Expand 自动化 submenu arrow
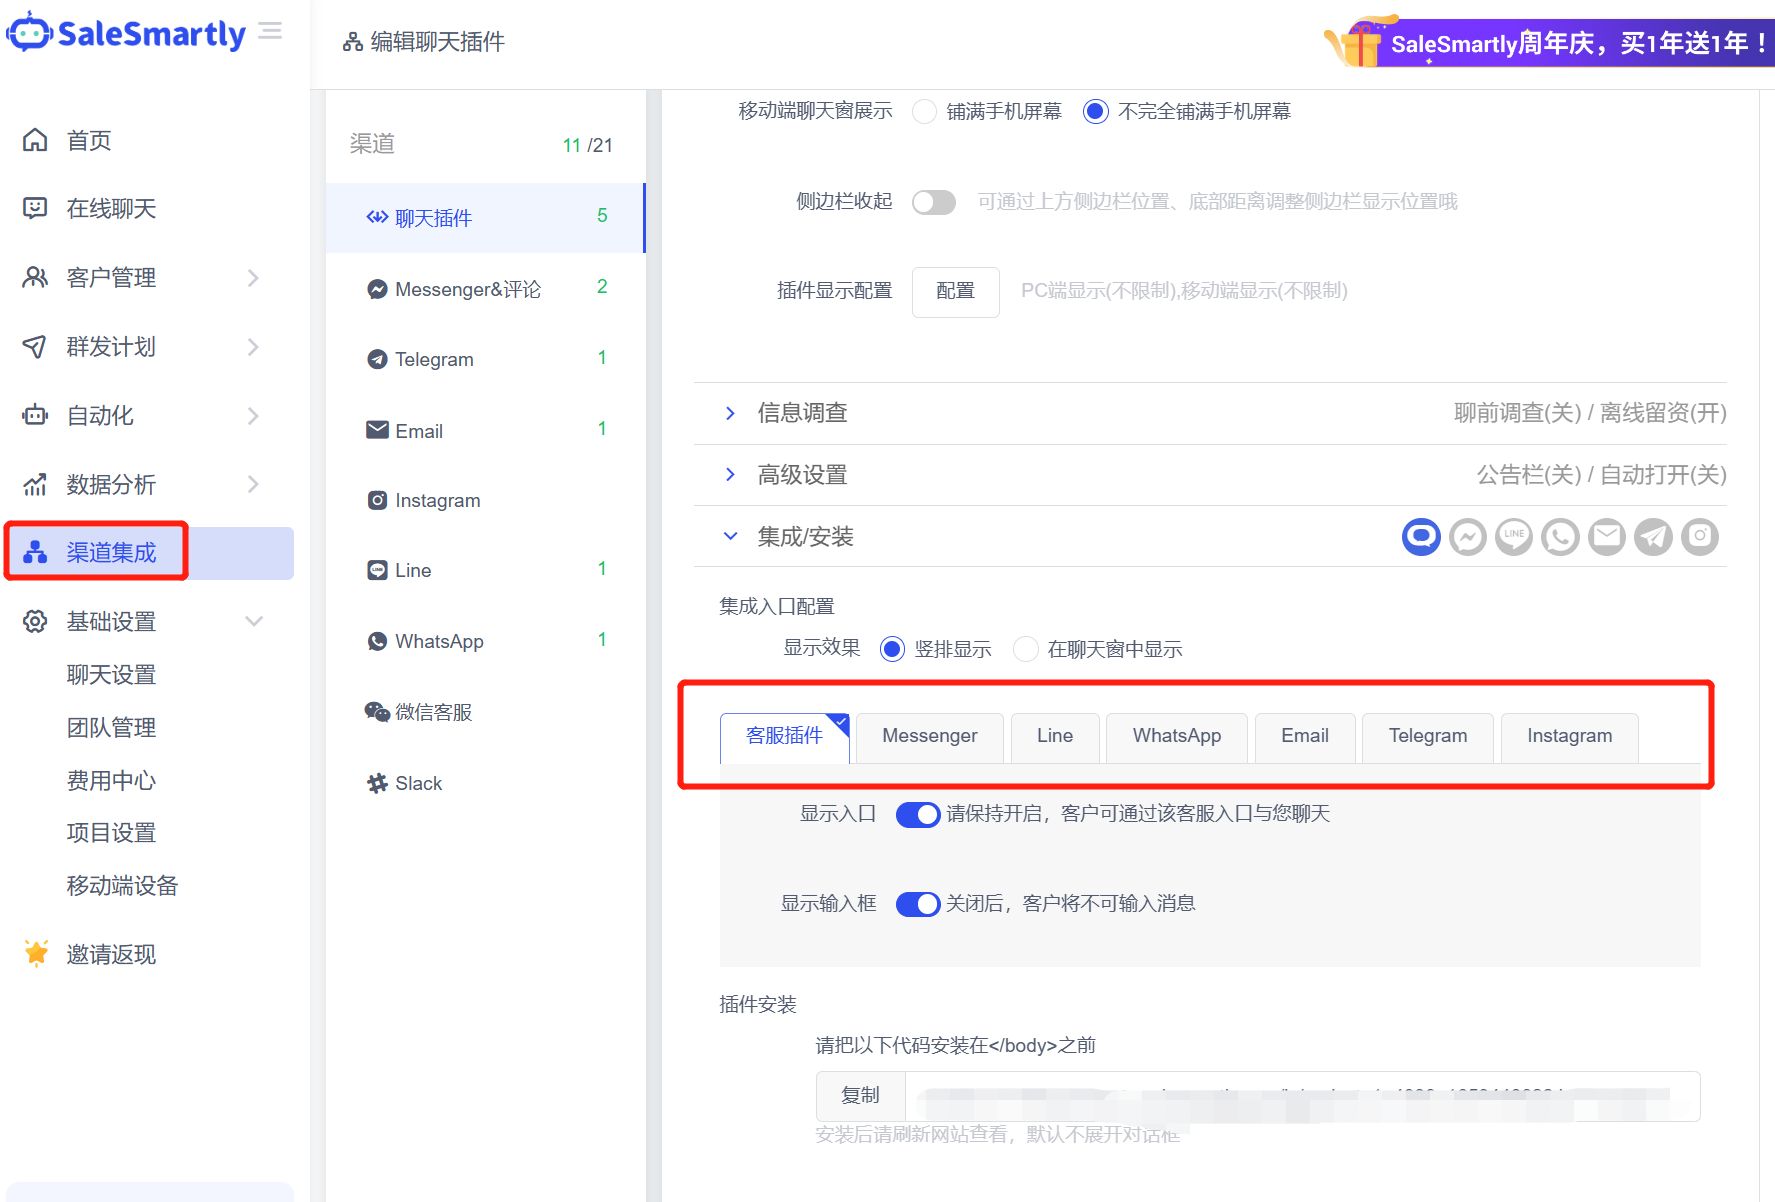 pos(253,415)
